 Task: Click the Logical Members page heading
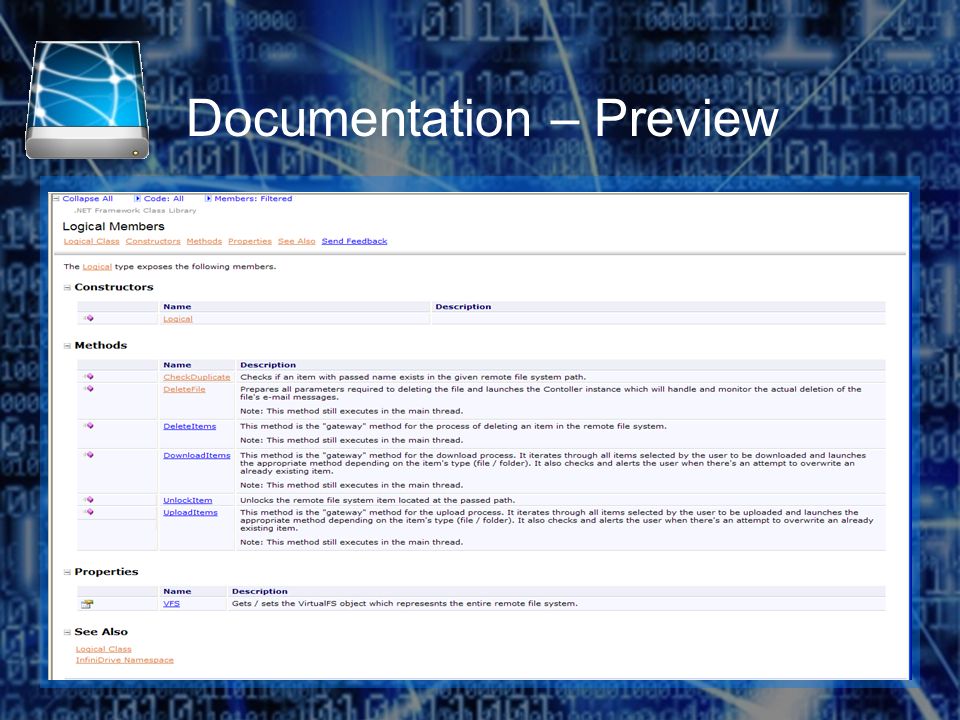click(x=113, y=227)
